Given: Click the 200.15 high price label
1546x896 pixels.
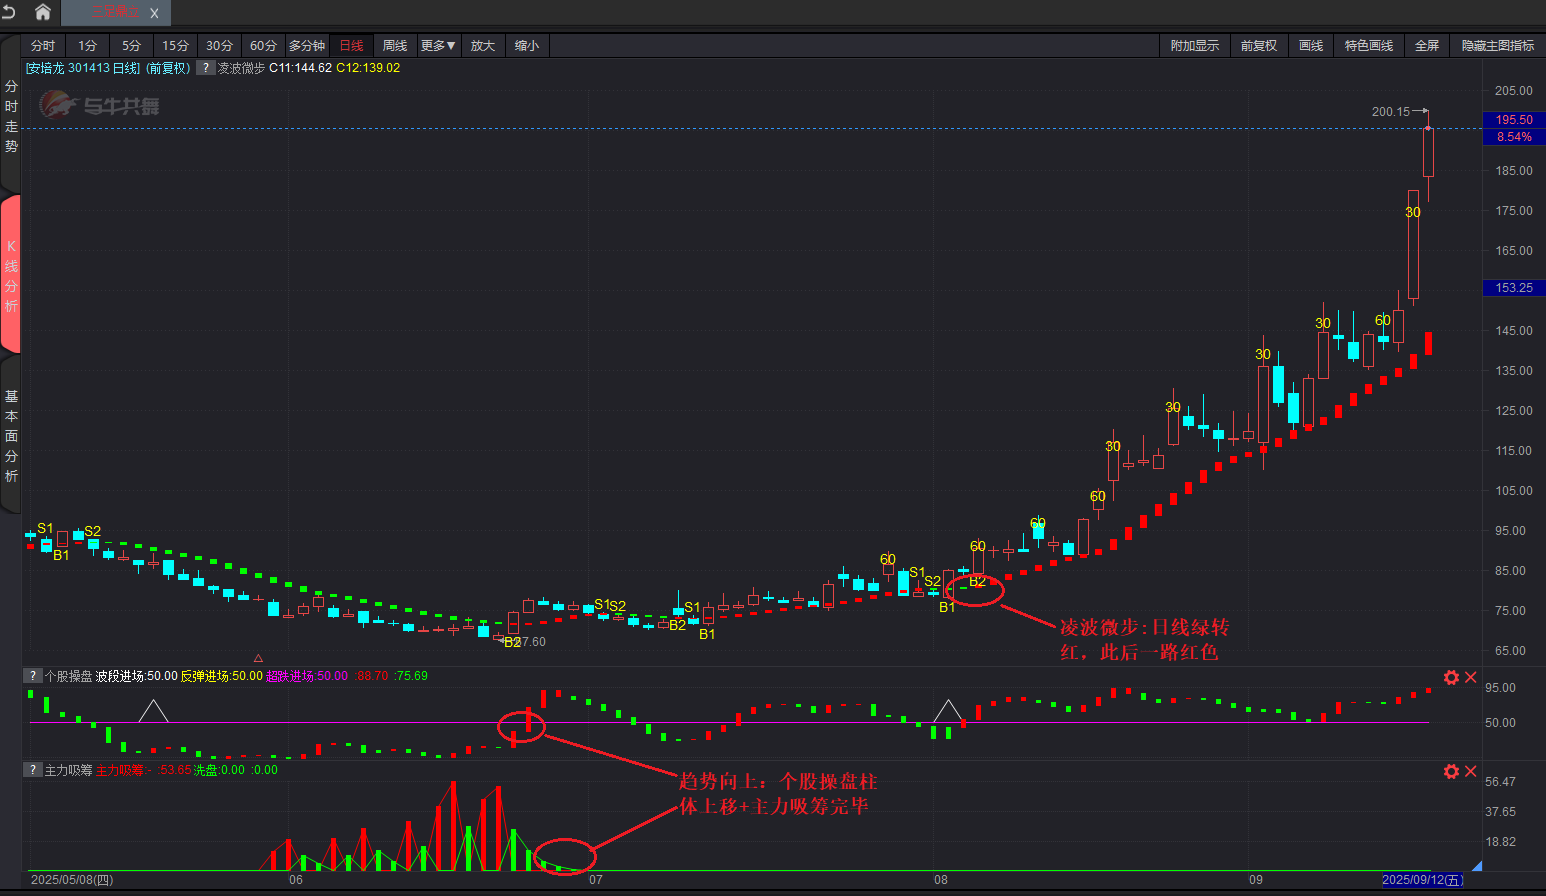Looking at the screenshot, I should 1390,112.
